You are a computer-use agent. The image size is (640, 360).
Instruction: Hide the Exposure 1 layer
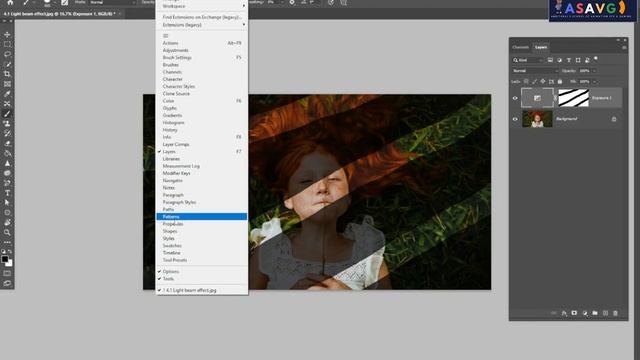point(515,98)
